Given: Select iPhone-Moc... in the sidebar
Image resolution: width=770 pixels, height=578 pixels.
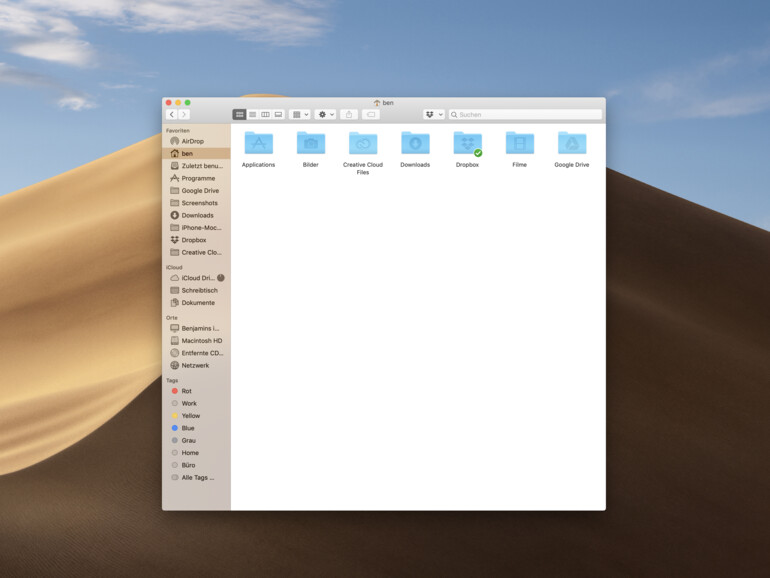Looking at the screenshot, I should (196, 227).
